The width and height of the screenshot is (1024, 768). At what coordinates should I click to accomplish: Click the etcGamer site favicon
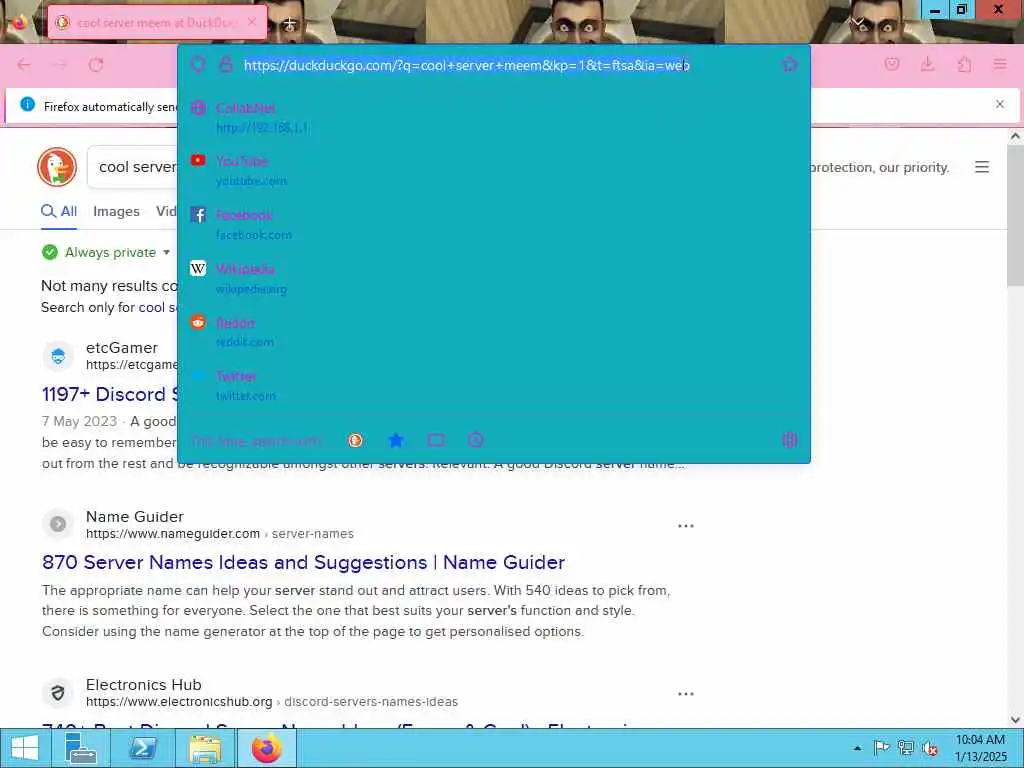[58, 356]
